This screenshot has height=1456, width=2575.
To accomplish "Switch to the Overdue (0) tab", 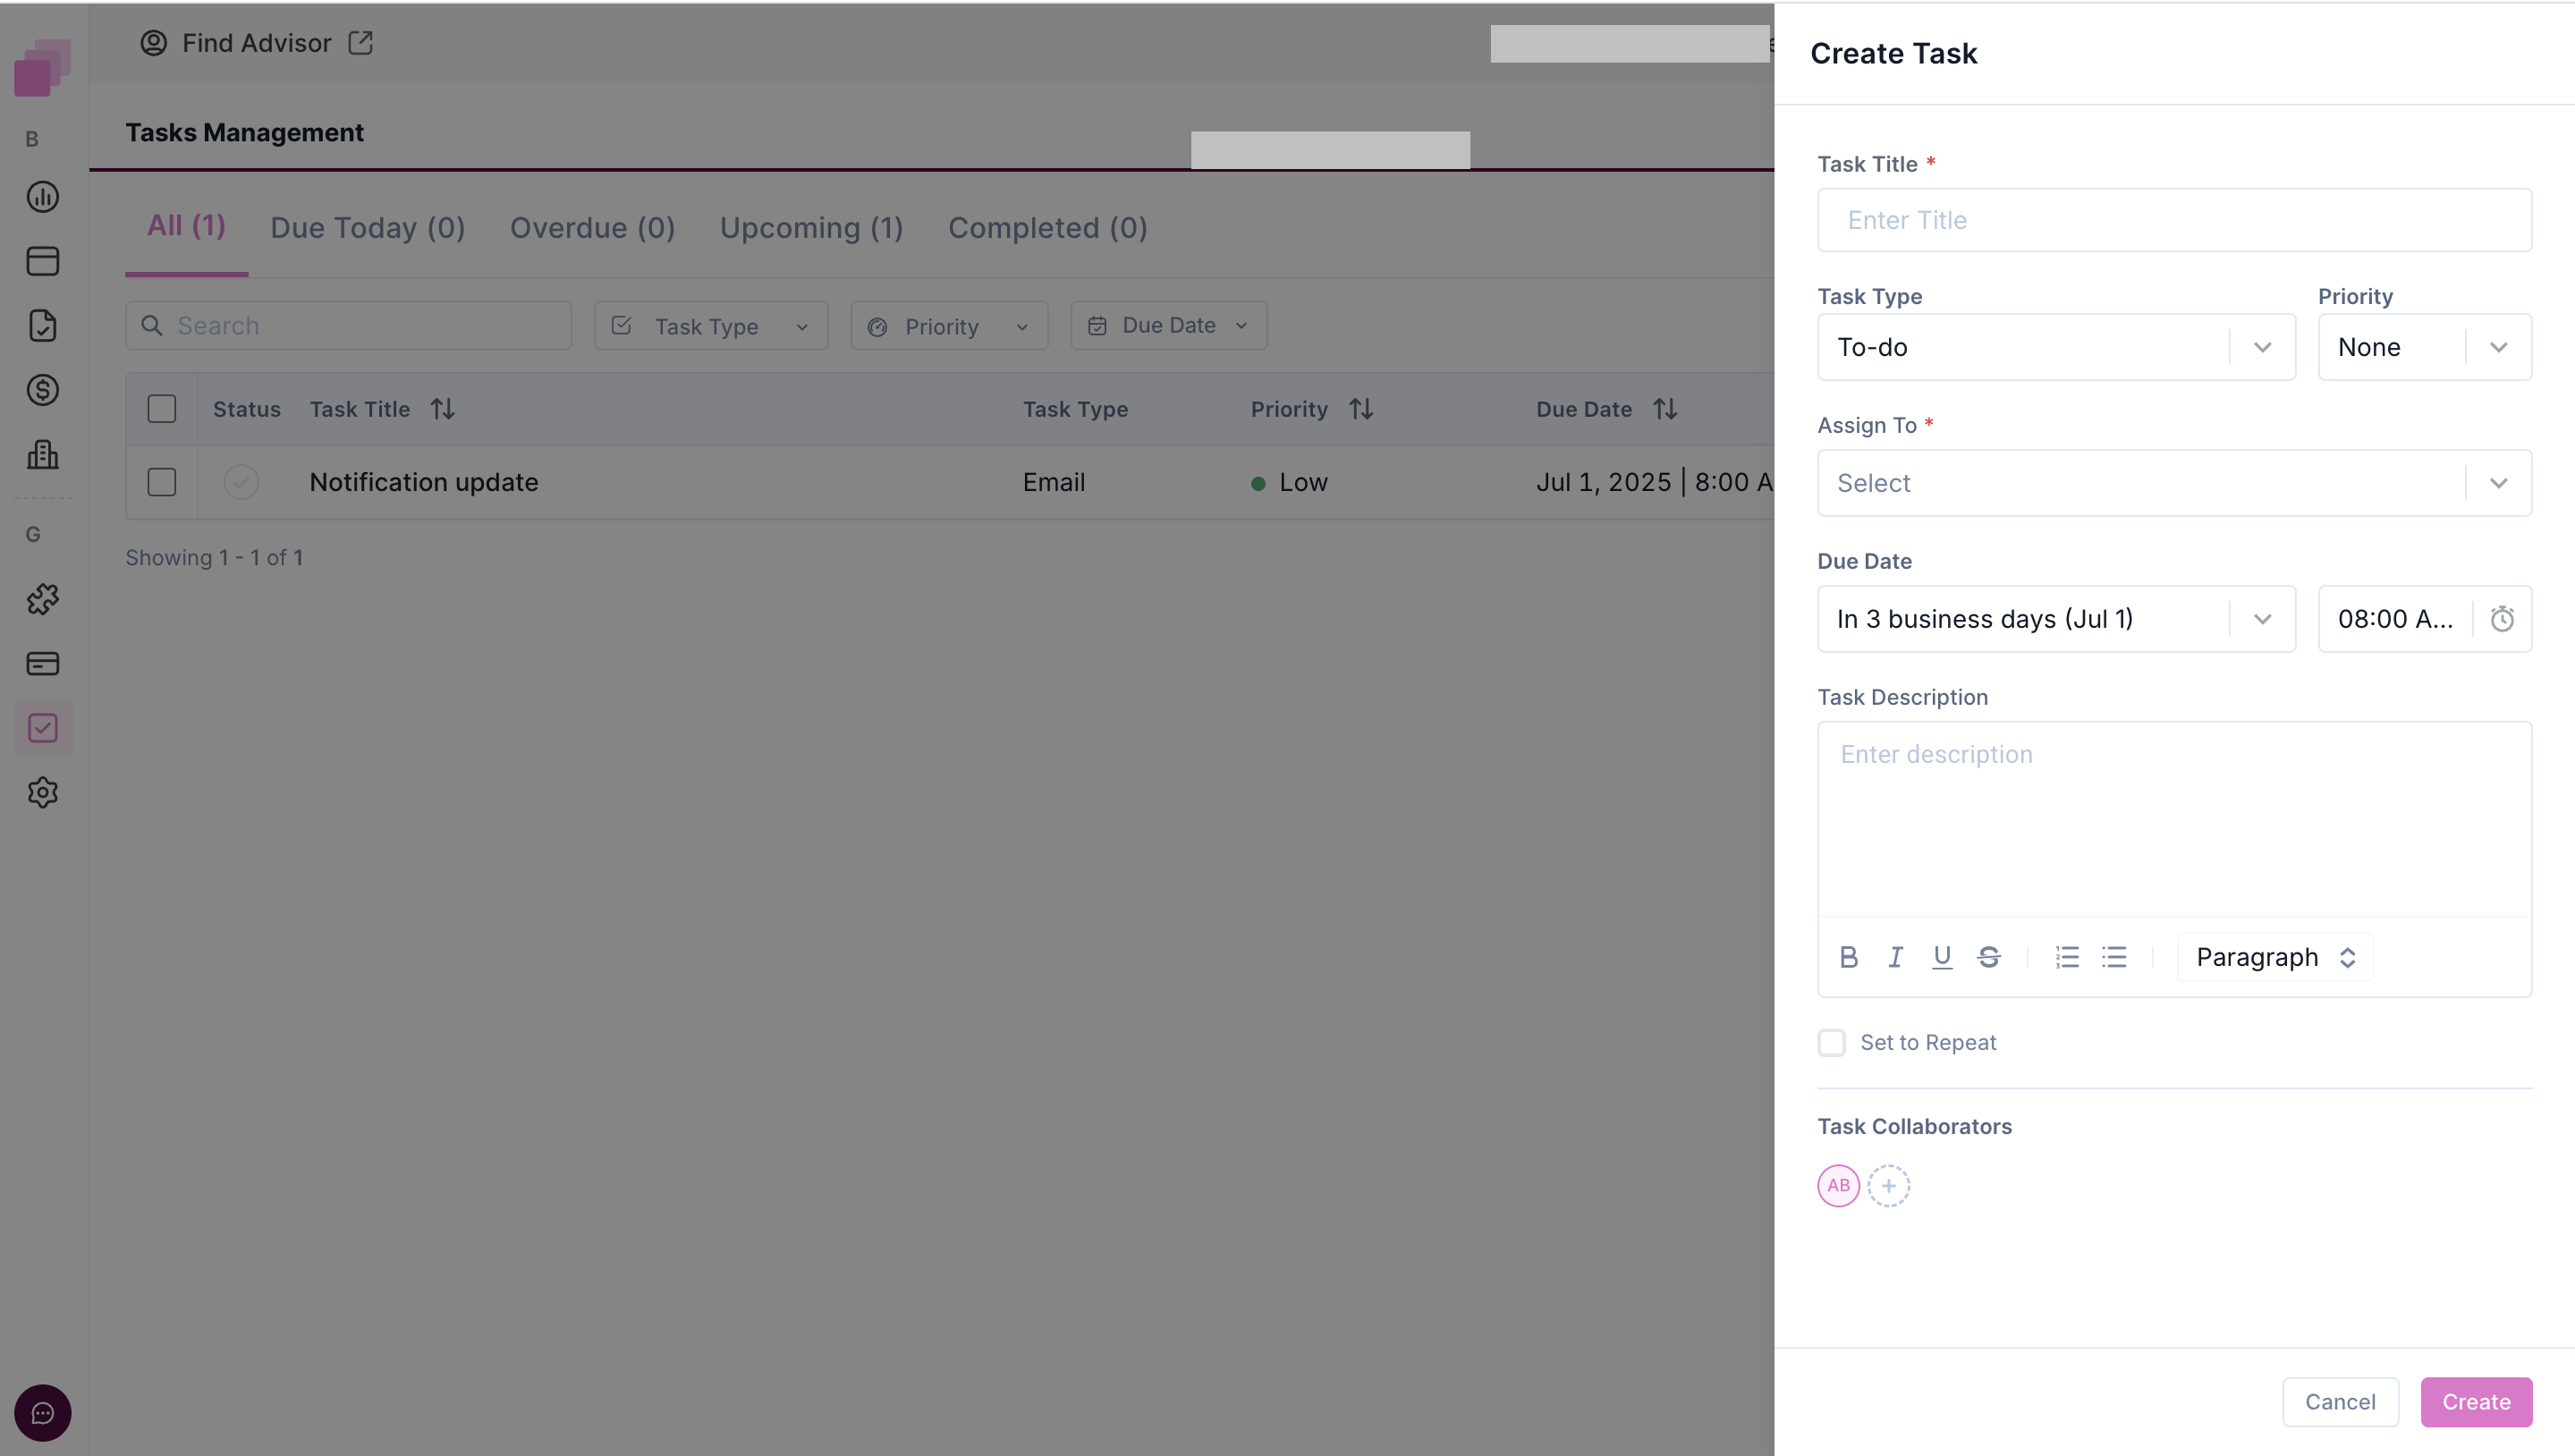I will point(592,228).
